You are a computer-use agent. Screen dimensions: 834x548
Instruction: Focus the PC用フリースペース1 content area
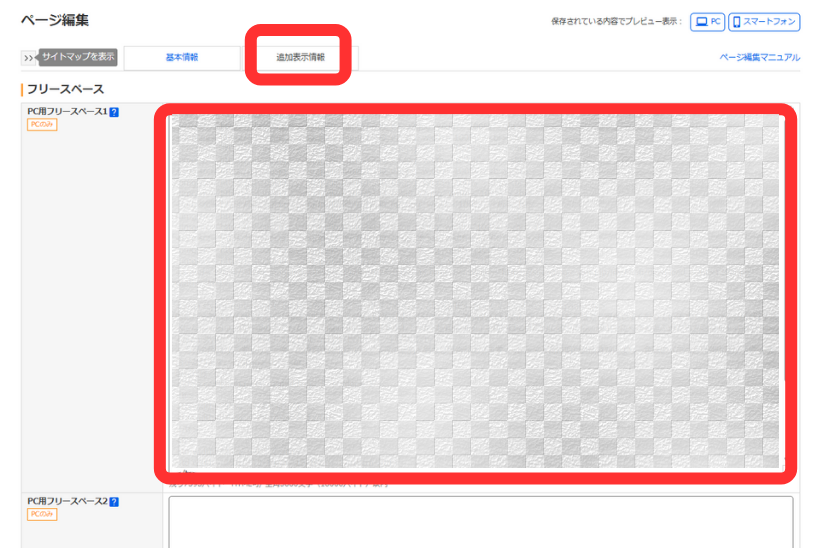point(475,290)
